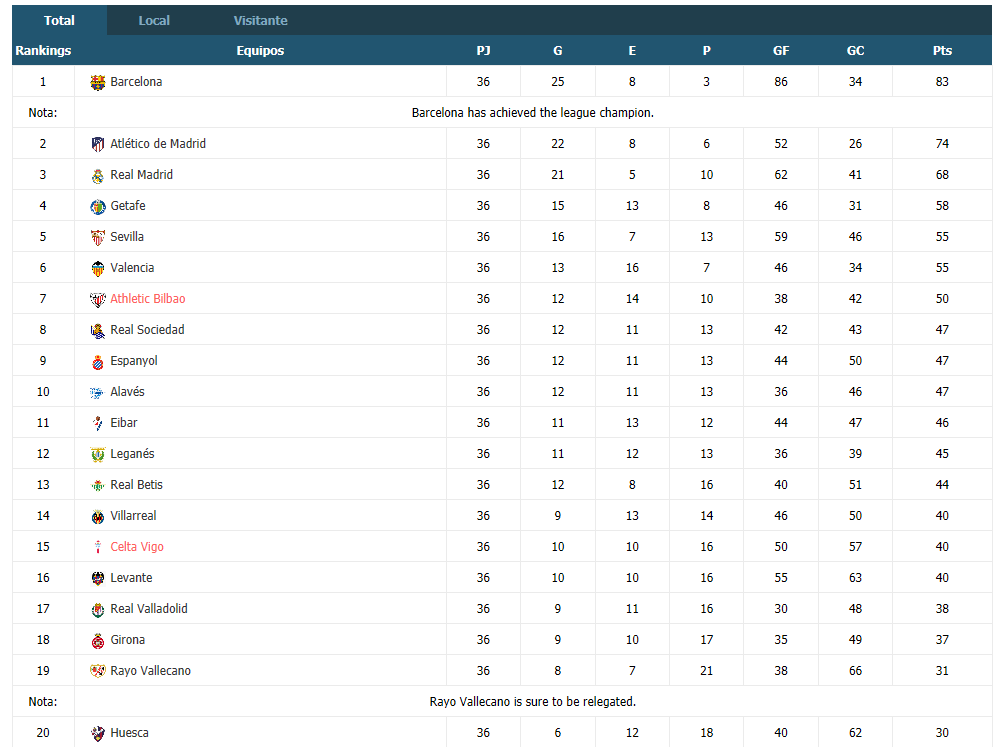This screenshot has width=1001, height=747.
Task: Click the GF column header
Action: click(781, 50)
